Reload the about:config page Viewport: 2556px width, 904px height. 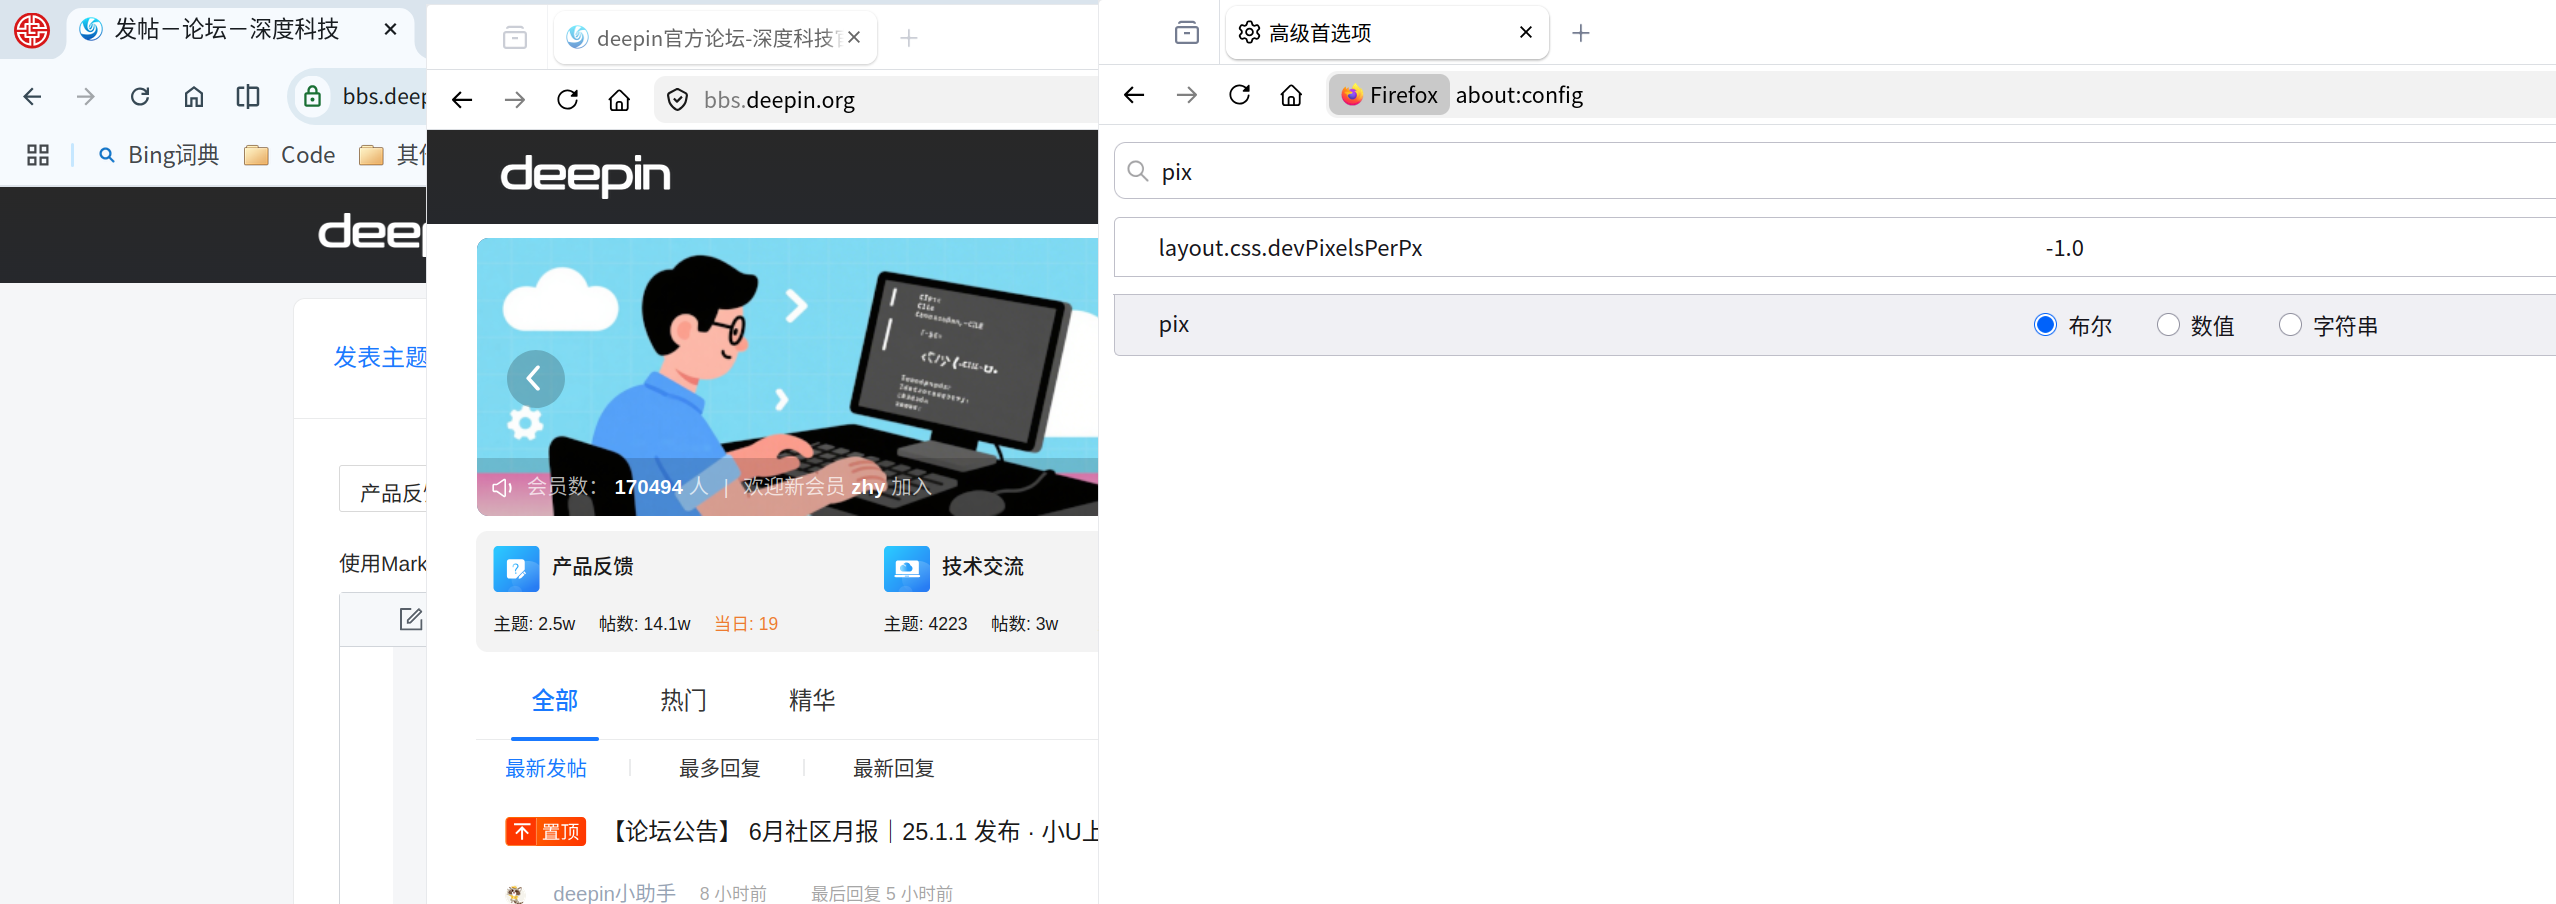pyautogui.click(x=1239, y=95)
